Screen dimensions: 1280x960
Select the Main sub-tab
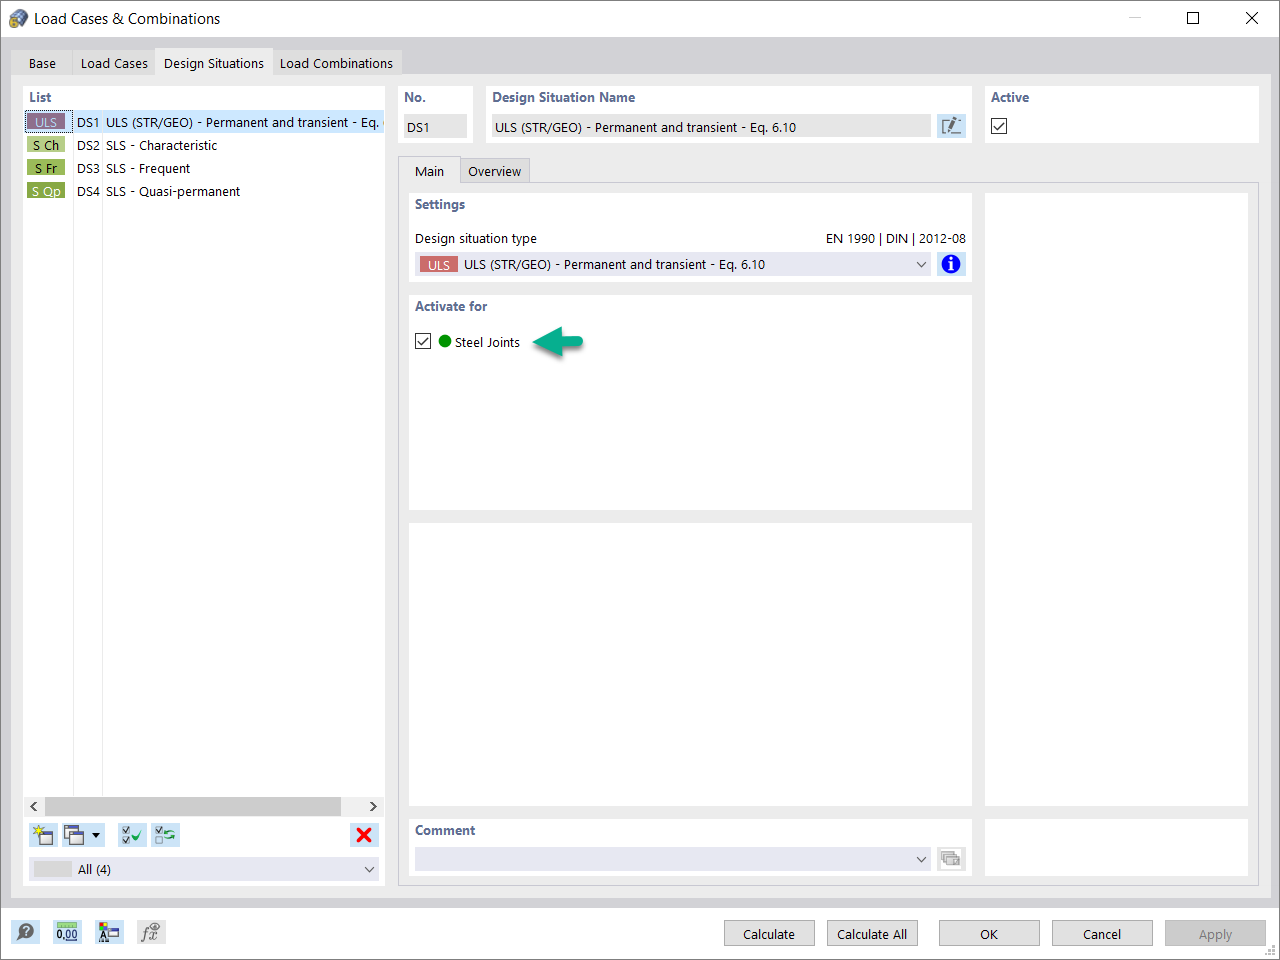[429, 171]
